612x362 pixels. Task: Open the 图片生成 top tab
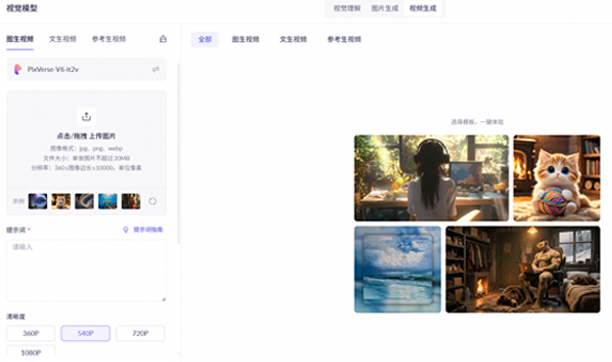click(385, 8)
